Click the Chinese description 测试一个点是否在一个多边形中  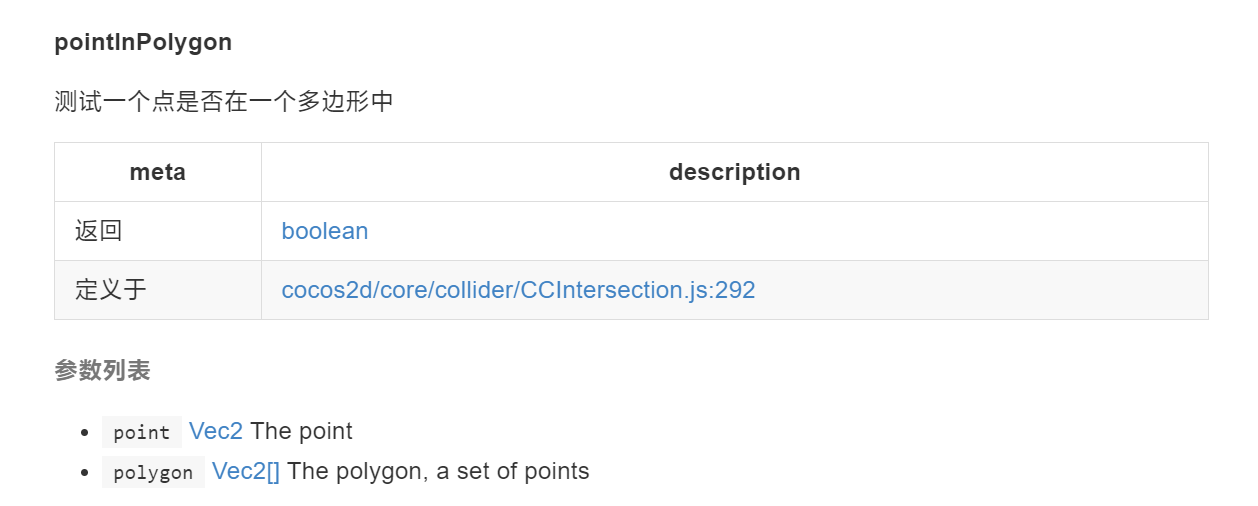[x=224, y=101]
